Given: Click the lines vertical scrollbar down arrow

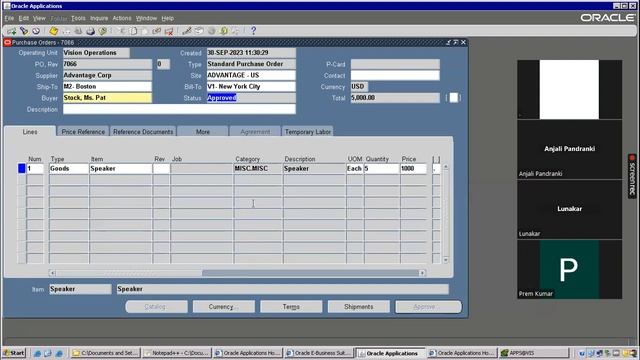Looking at the screenshot, I should click(x=446, y=260).
